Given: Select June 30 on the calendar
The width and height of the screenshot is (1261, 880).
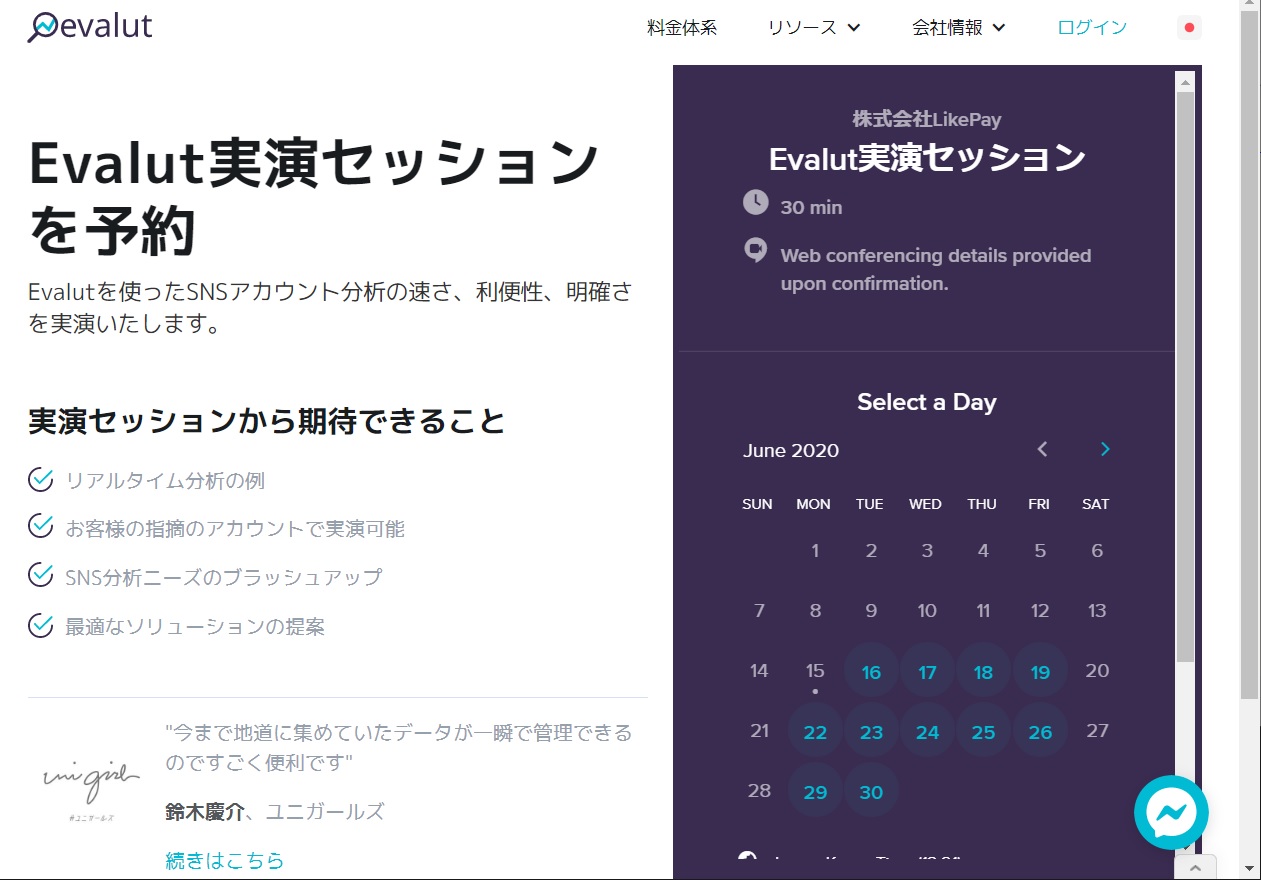Looking at the screenshot, I should pos(871,792).
